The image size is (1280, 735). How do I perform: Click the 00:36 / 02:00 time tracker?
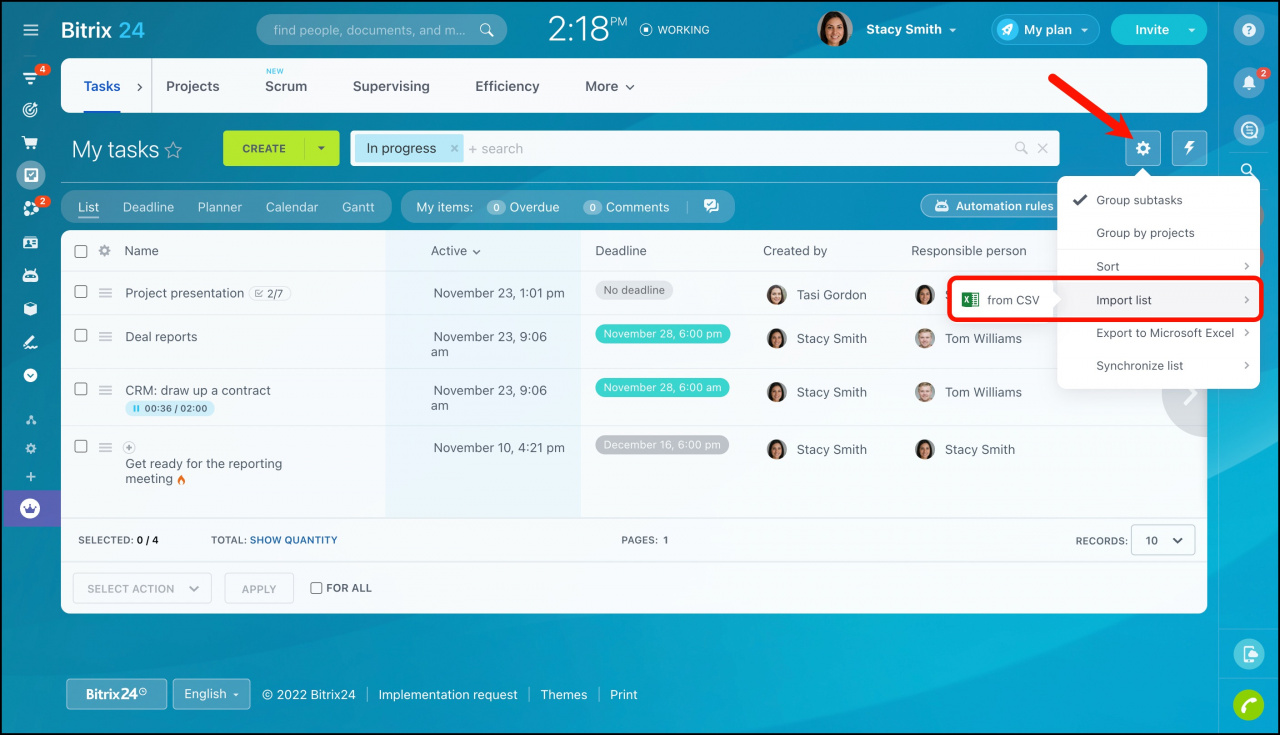(x=170, y=408)
